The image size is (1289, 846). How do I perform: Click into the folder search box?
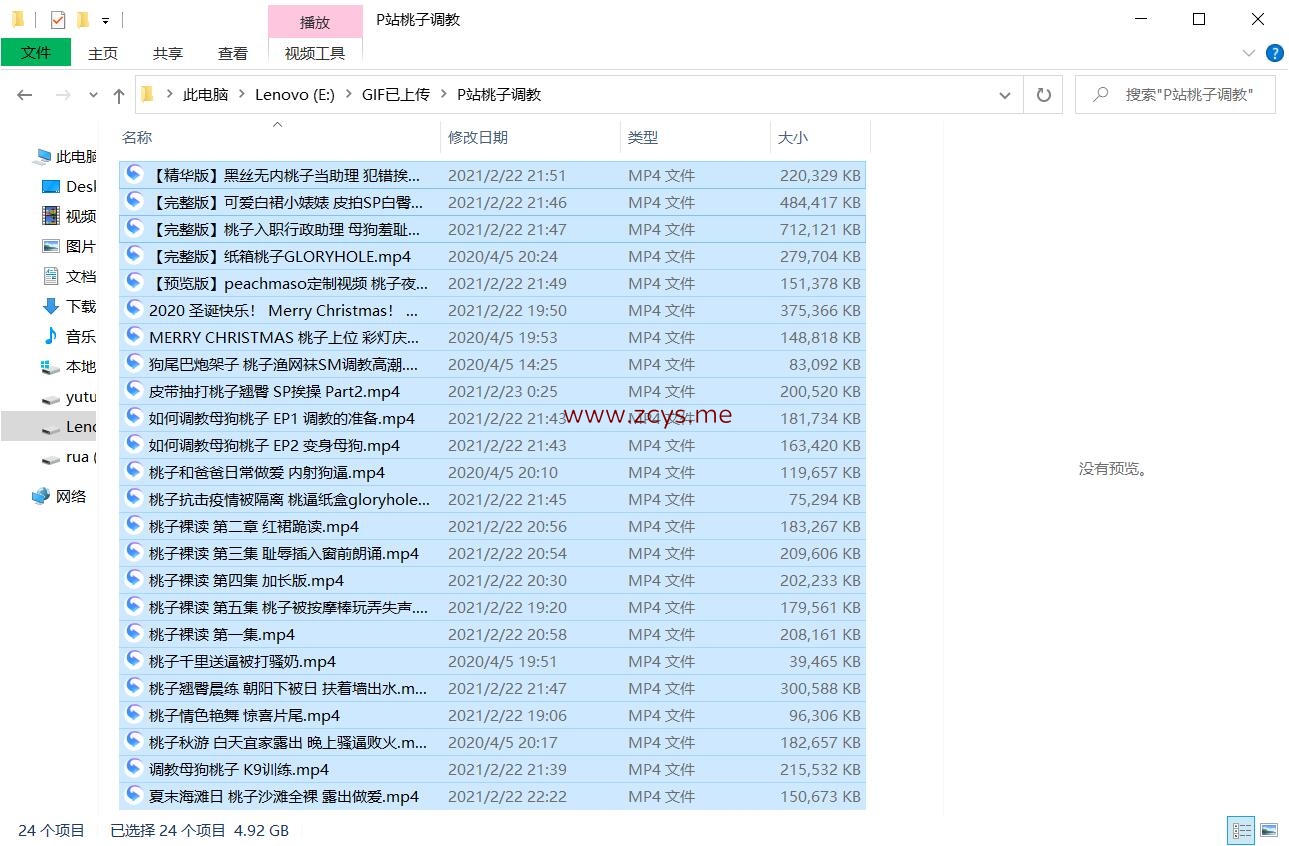coord(1186,94)
